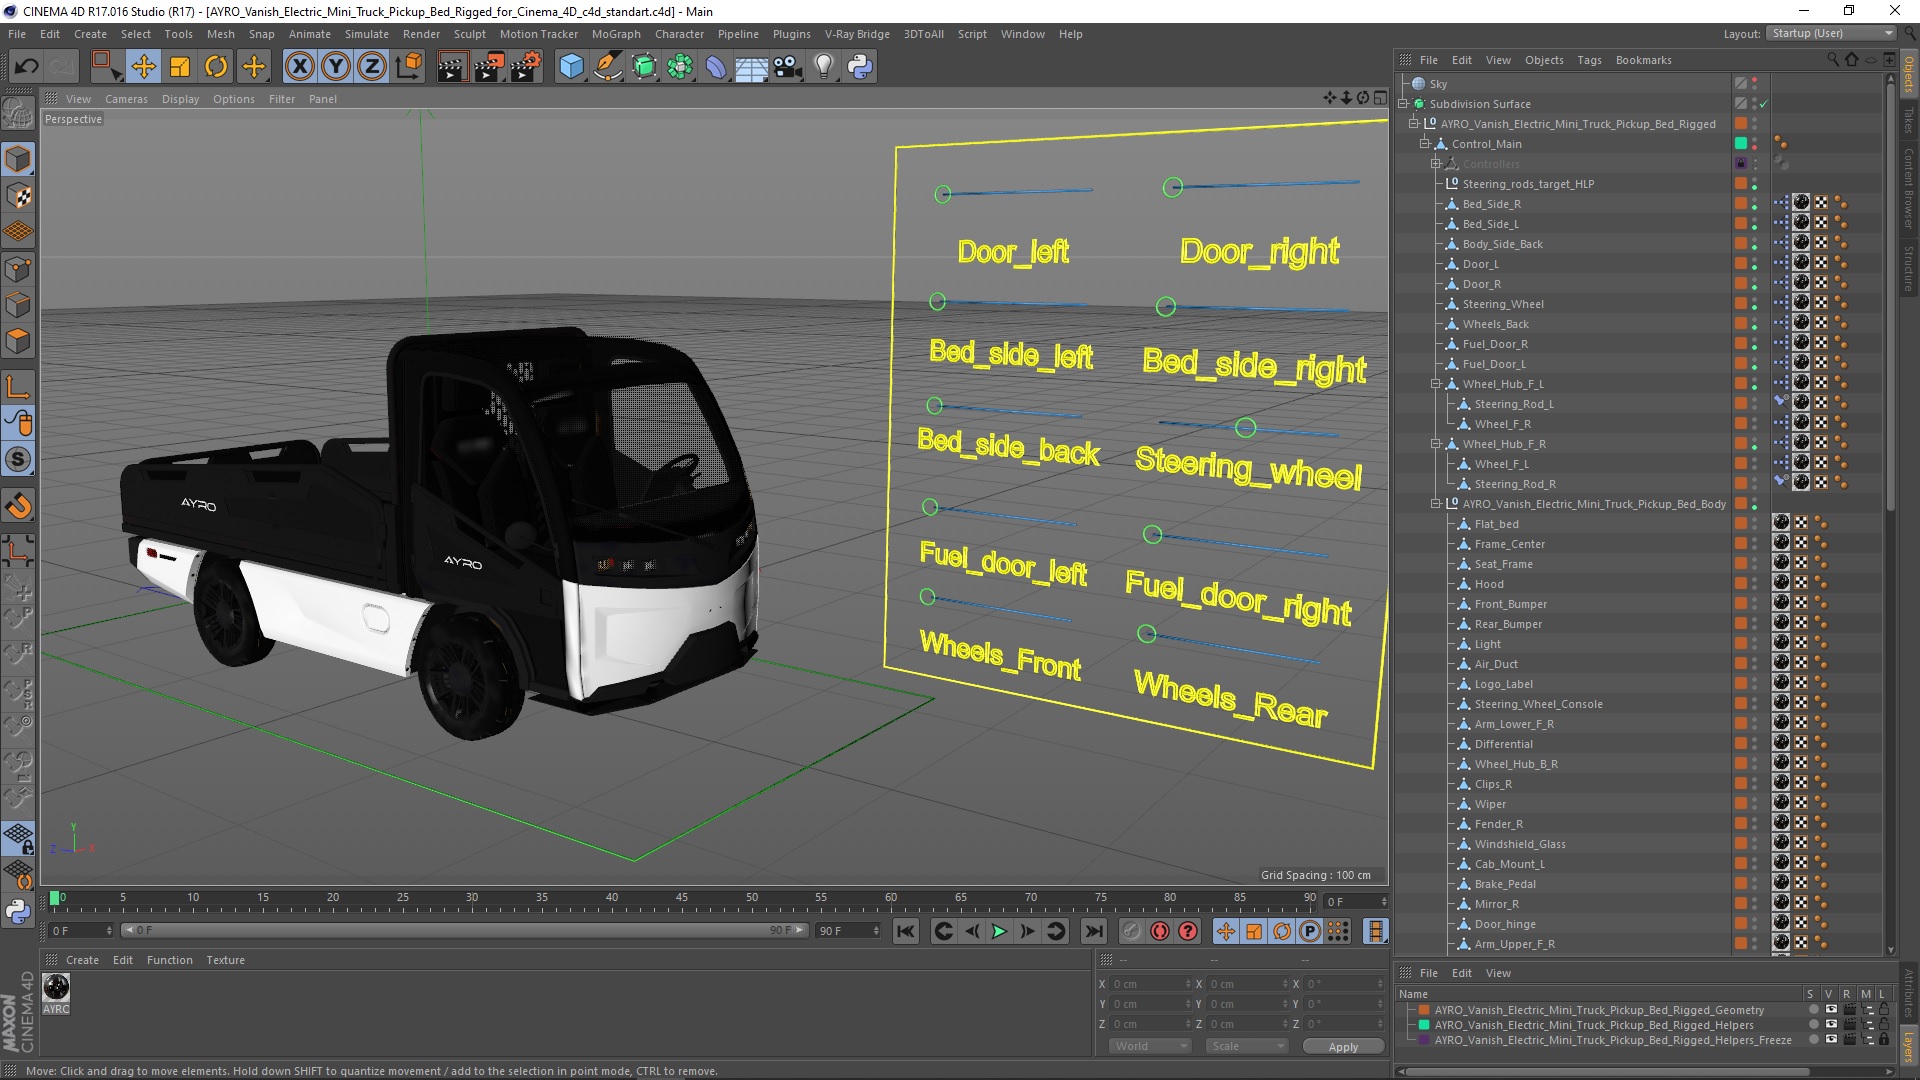This screenshot has height=1080, width=1920.
Task: Click purple swatch of Helpers_Freeze layer
Action: (x=1424, y=1040)
